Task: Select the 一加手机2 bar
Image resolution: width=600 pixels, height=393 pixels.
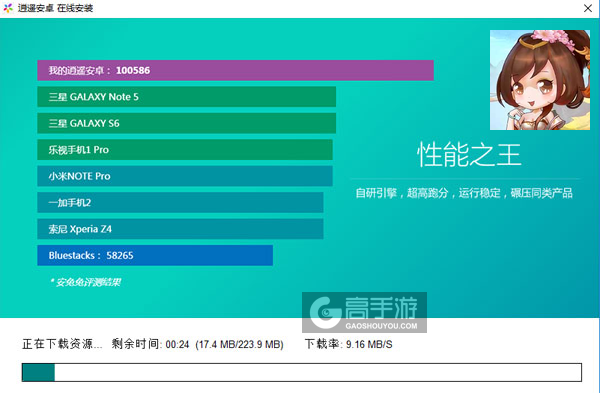Action: click(180, 202)
